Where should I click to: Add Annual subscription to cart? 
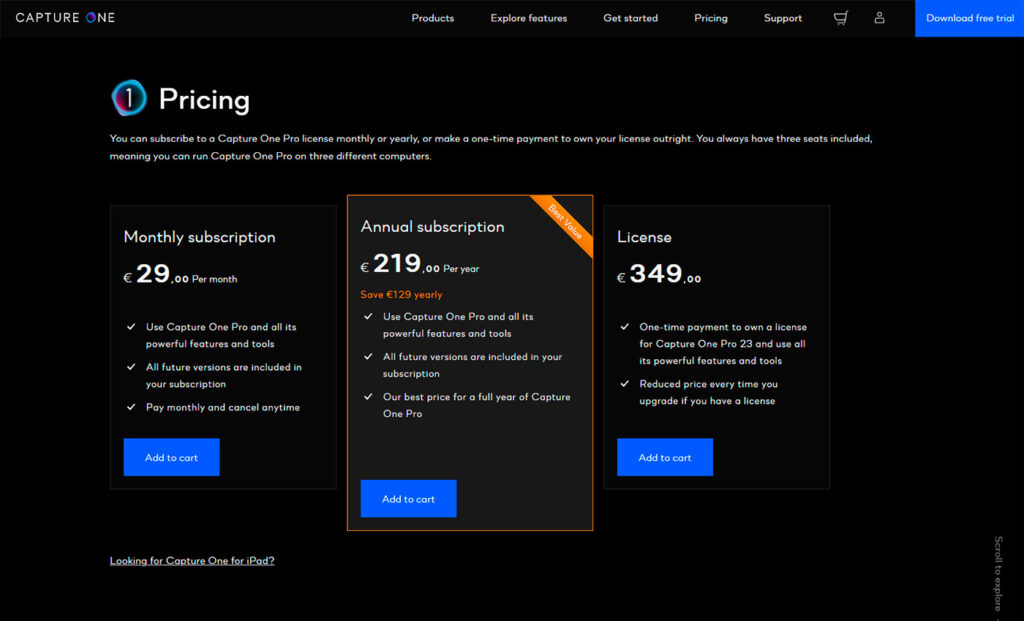coord(408,499)
